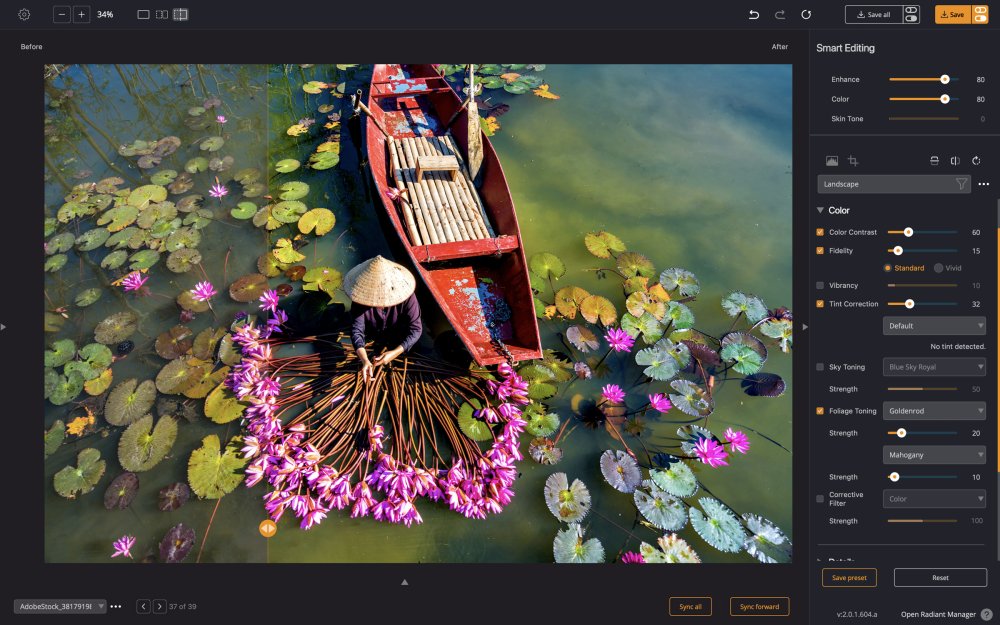Click Open Radiant Manager link
Image resolution: width=1000 pixels, height=625 pixels.
pos(938,614)
